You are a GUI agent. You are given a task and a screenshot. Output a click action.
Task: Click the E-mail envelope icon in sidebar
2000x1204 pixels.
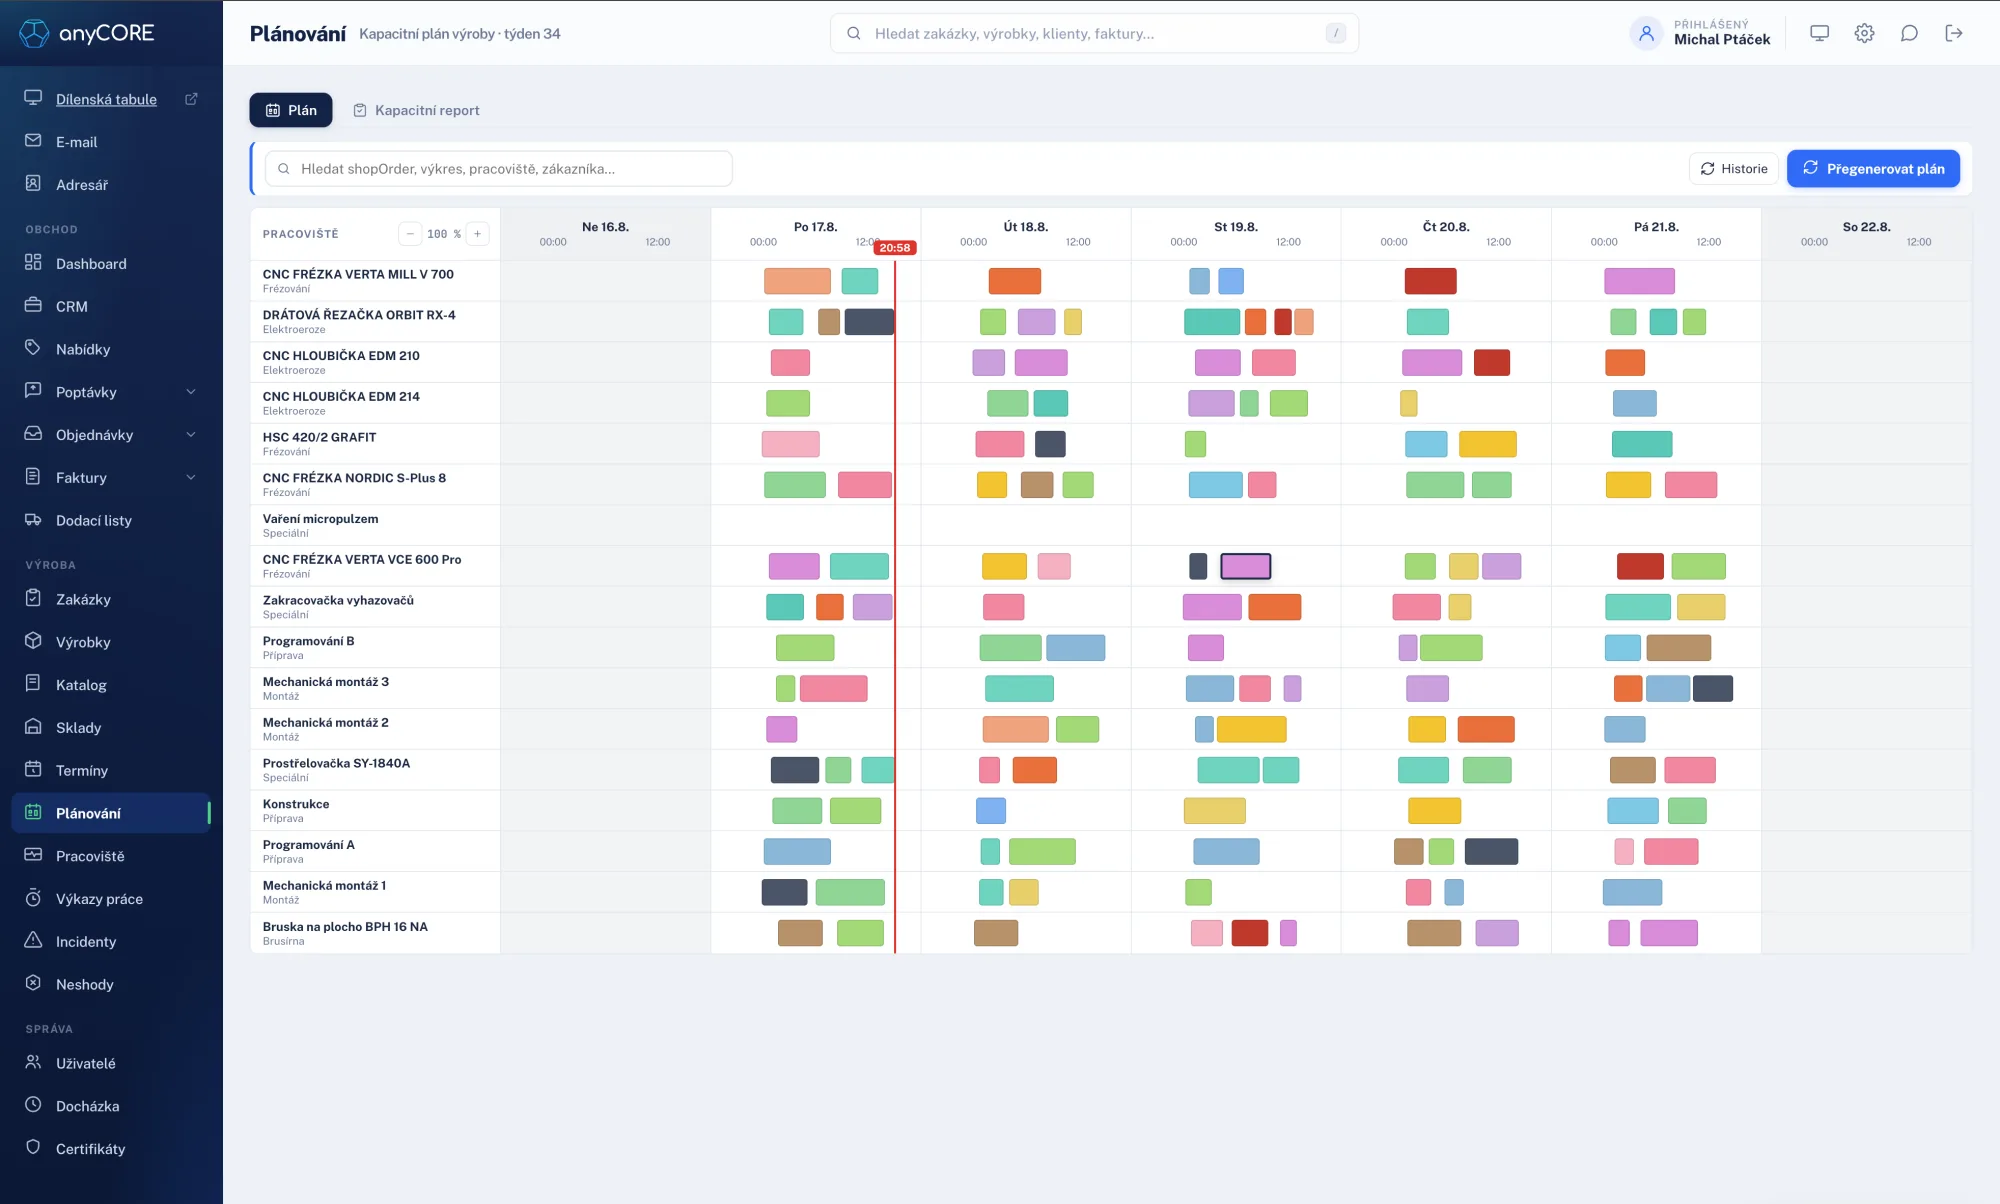tap(33, 141)
